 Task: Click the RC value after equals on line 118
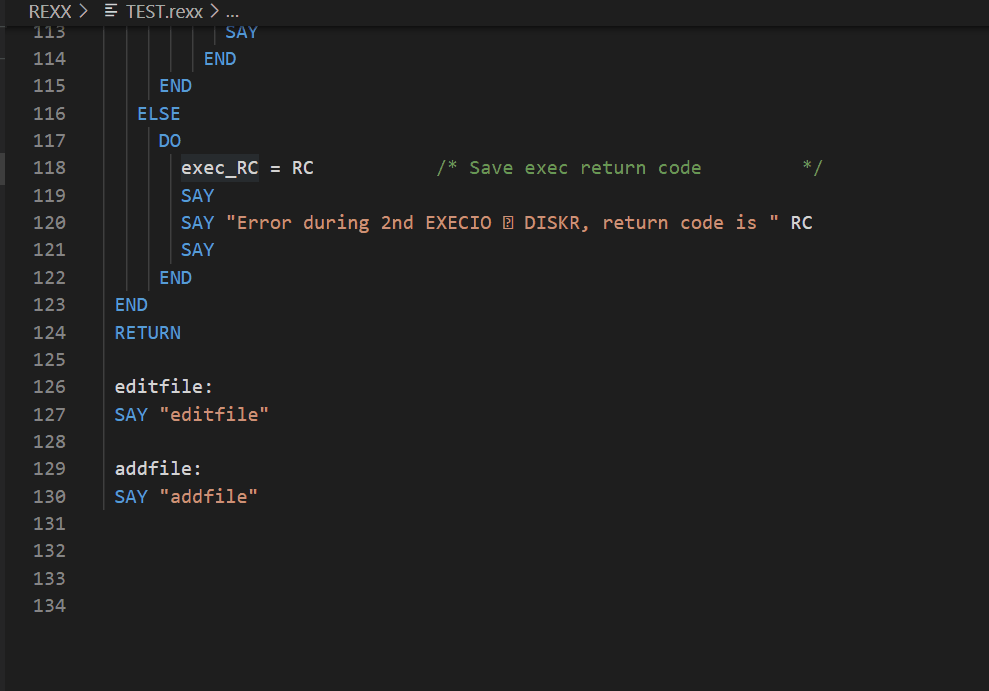click(303, 168)
